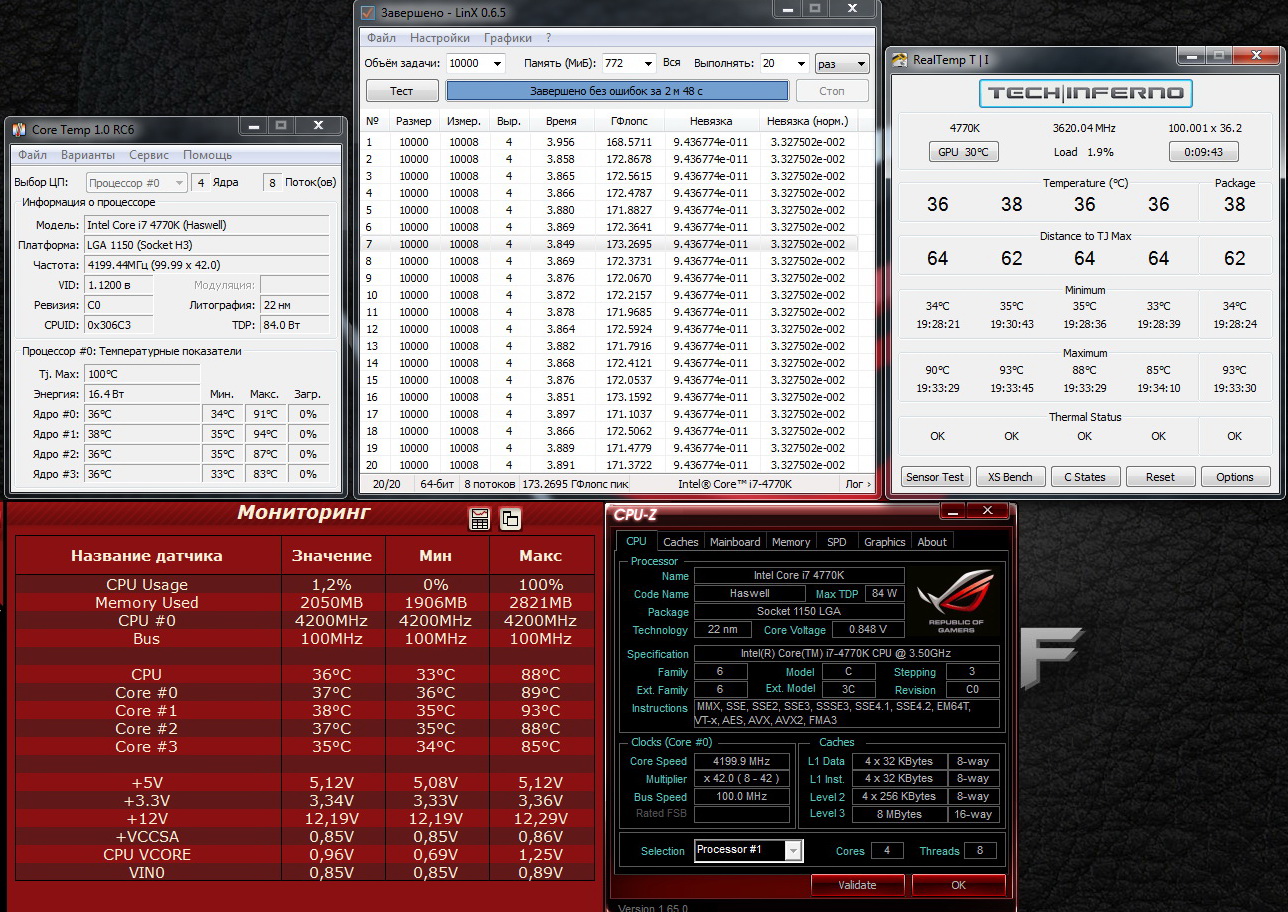
Task: Open the Файл menu in LinX
Action: [381, 38]
